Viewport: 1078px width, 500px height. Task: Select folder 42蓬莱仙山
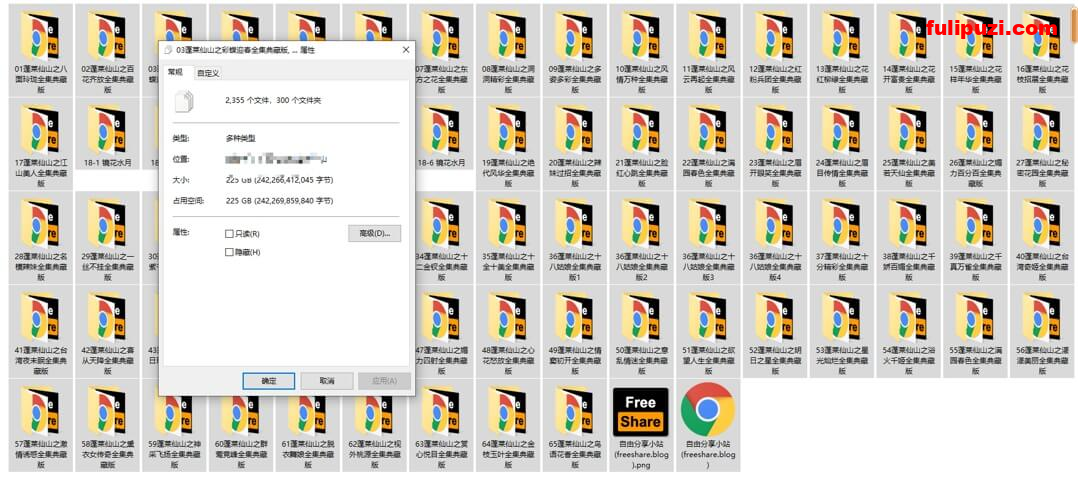[107, 331]
